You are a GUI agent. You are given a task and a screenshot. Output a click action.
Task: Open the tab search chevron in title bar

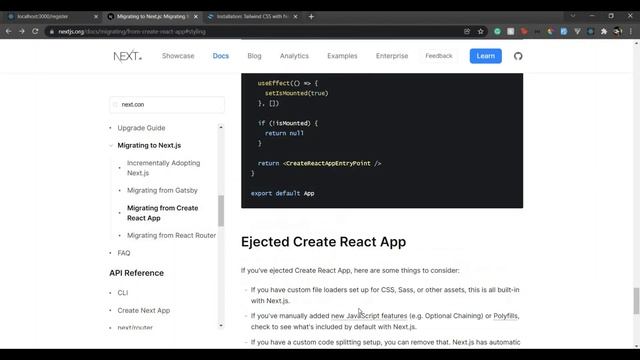pos(573,16)
